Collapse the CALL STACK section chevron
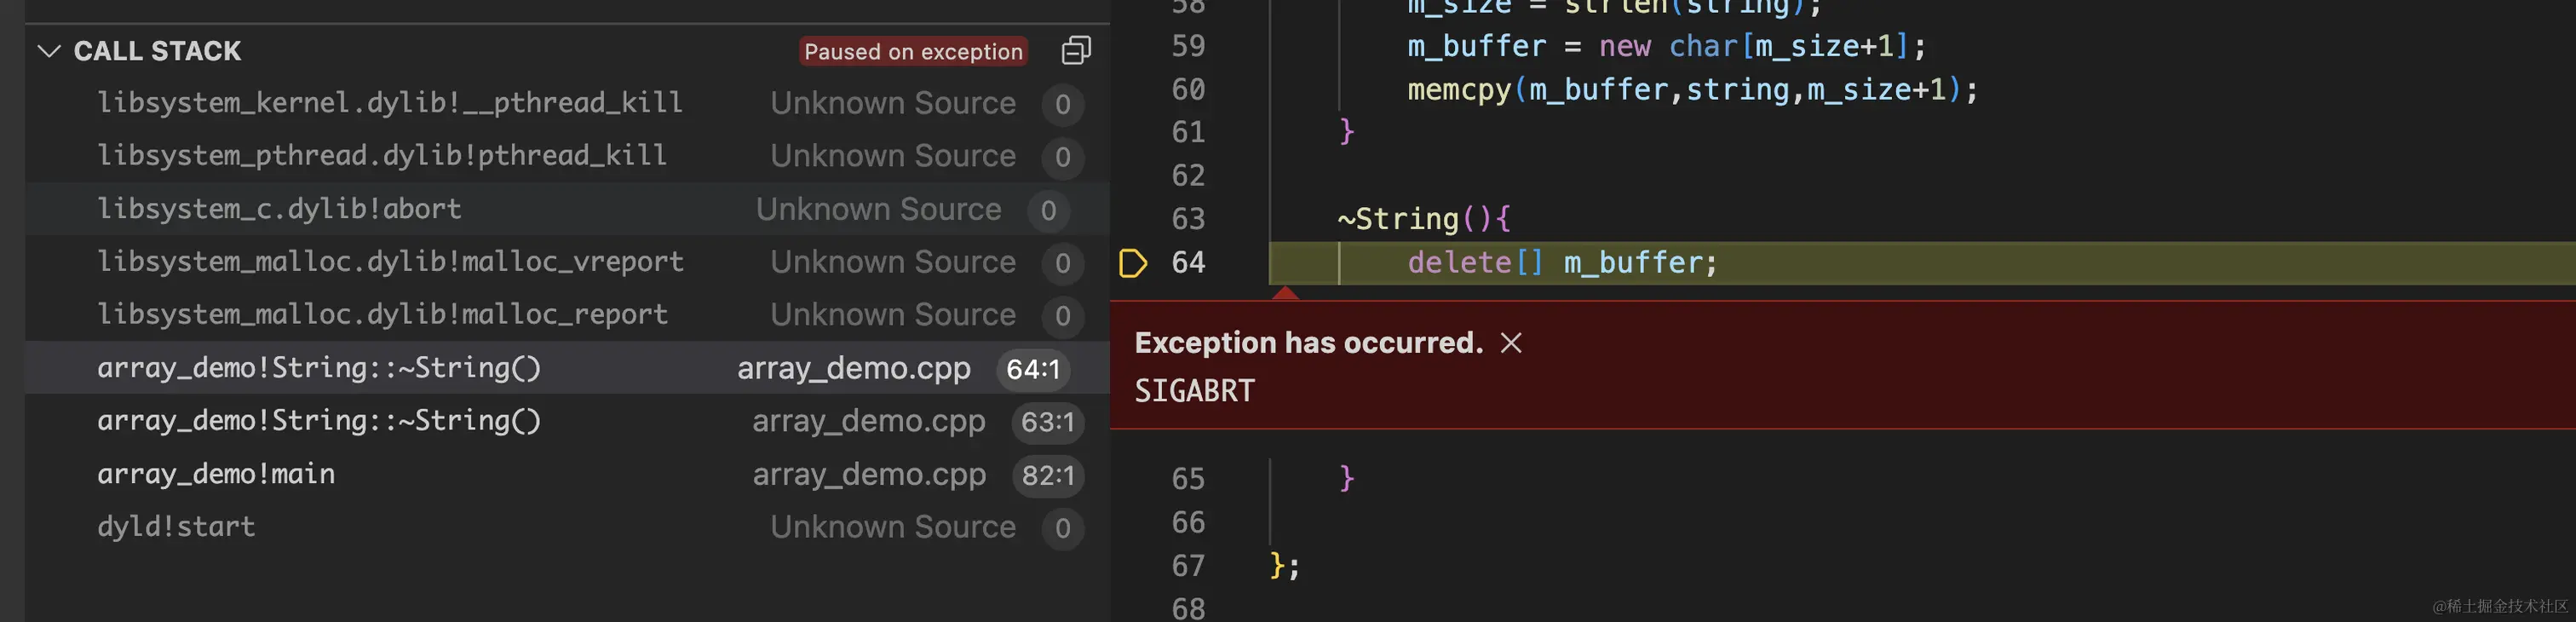This screenshot has width=2576, height=622. [x=48, y=51]
